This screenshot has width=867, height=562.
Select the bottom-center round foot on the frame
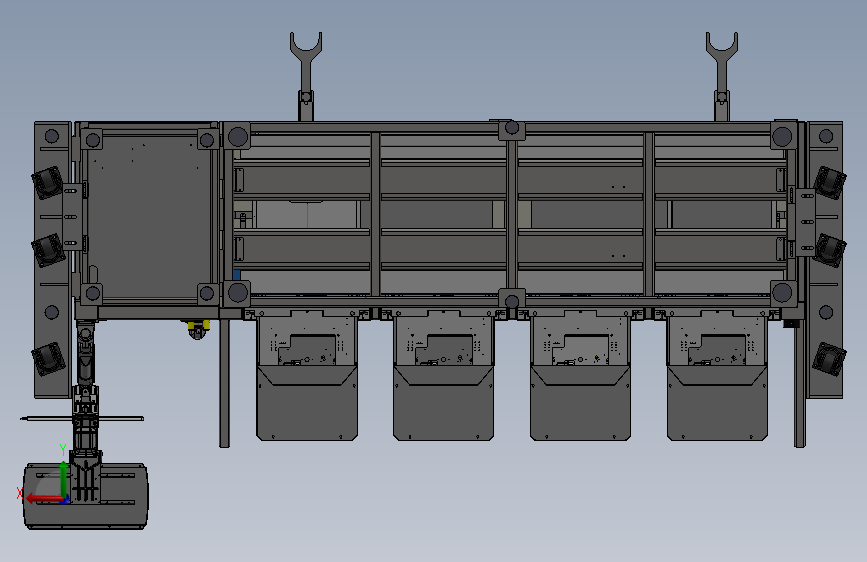pyautogui.click(x=512, y=301)
